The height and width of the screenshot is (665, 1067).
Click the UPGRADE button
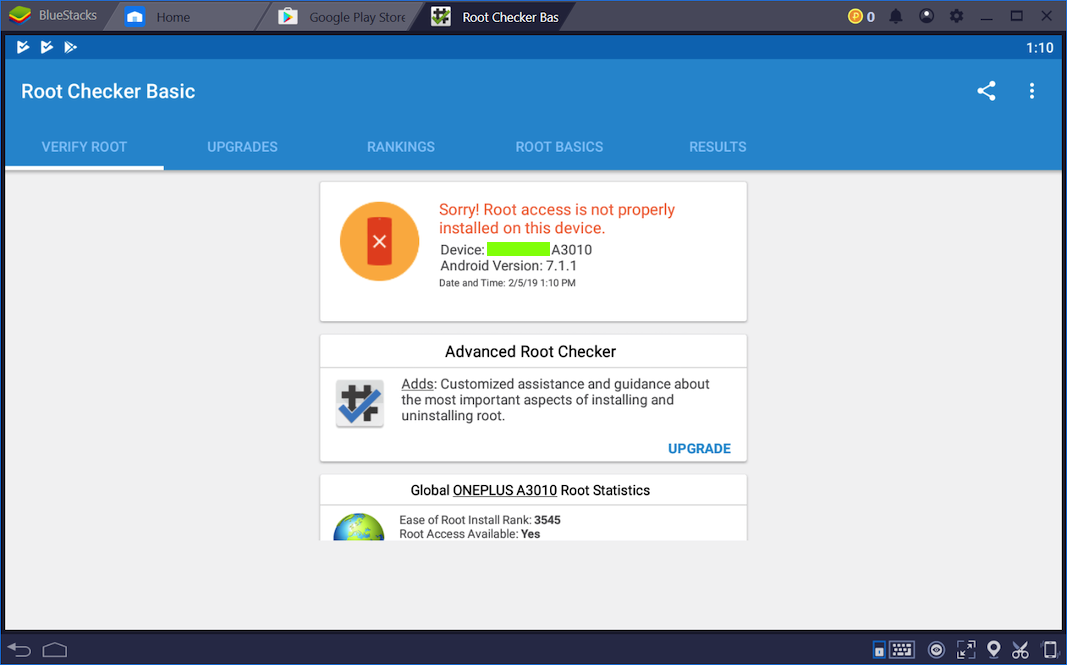click(x=699, y=449)
